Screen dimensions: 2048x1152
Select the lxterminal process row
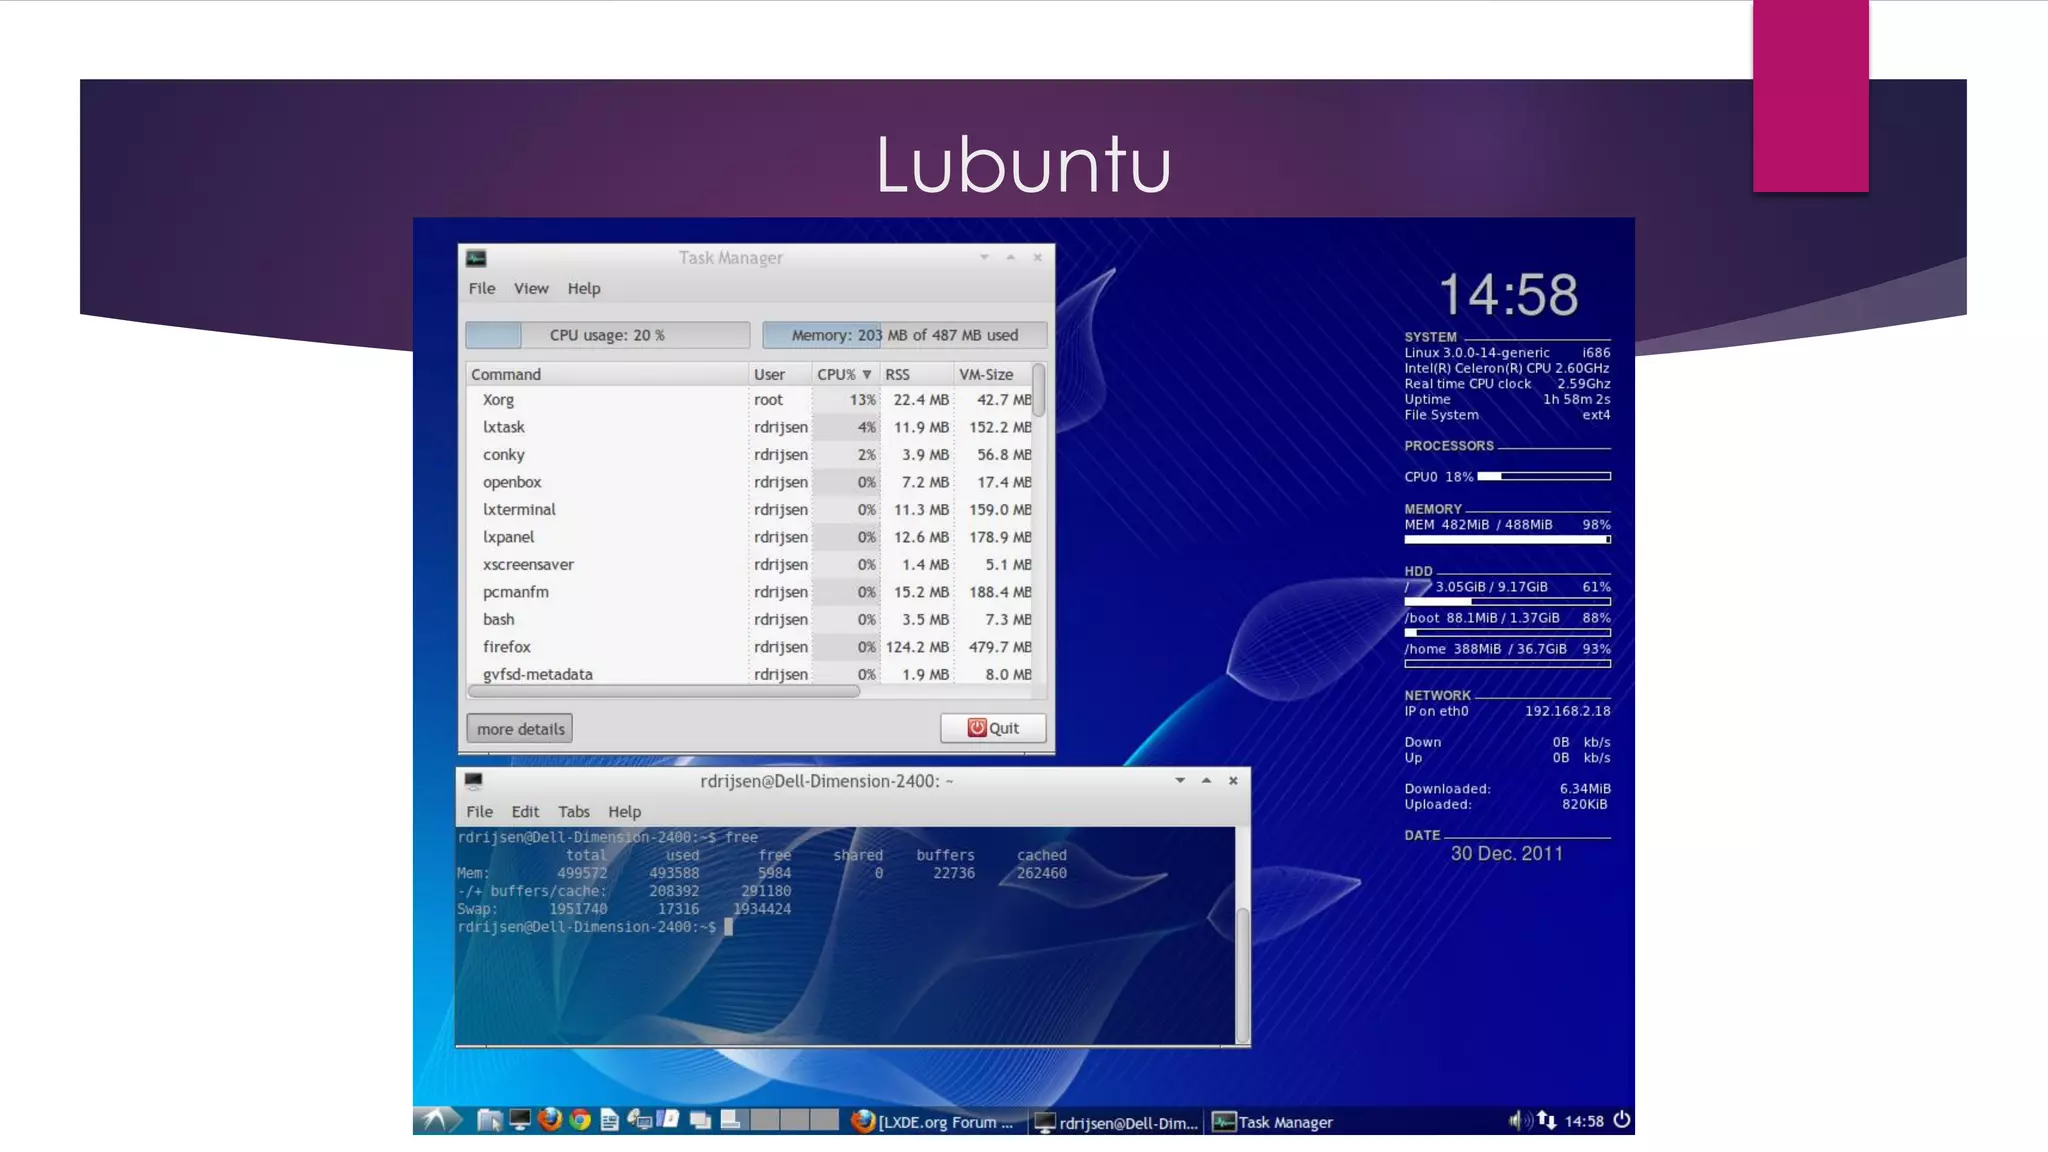click(x=750, y=510)
